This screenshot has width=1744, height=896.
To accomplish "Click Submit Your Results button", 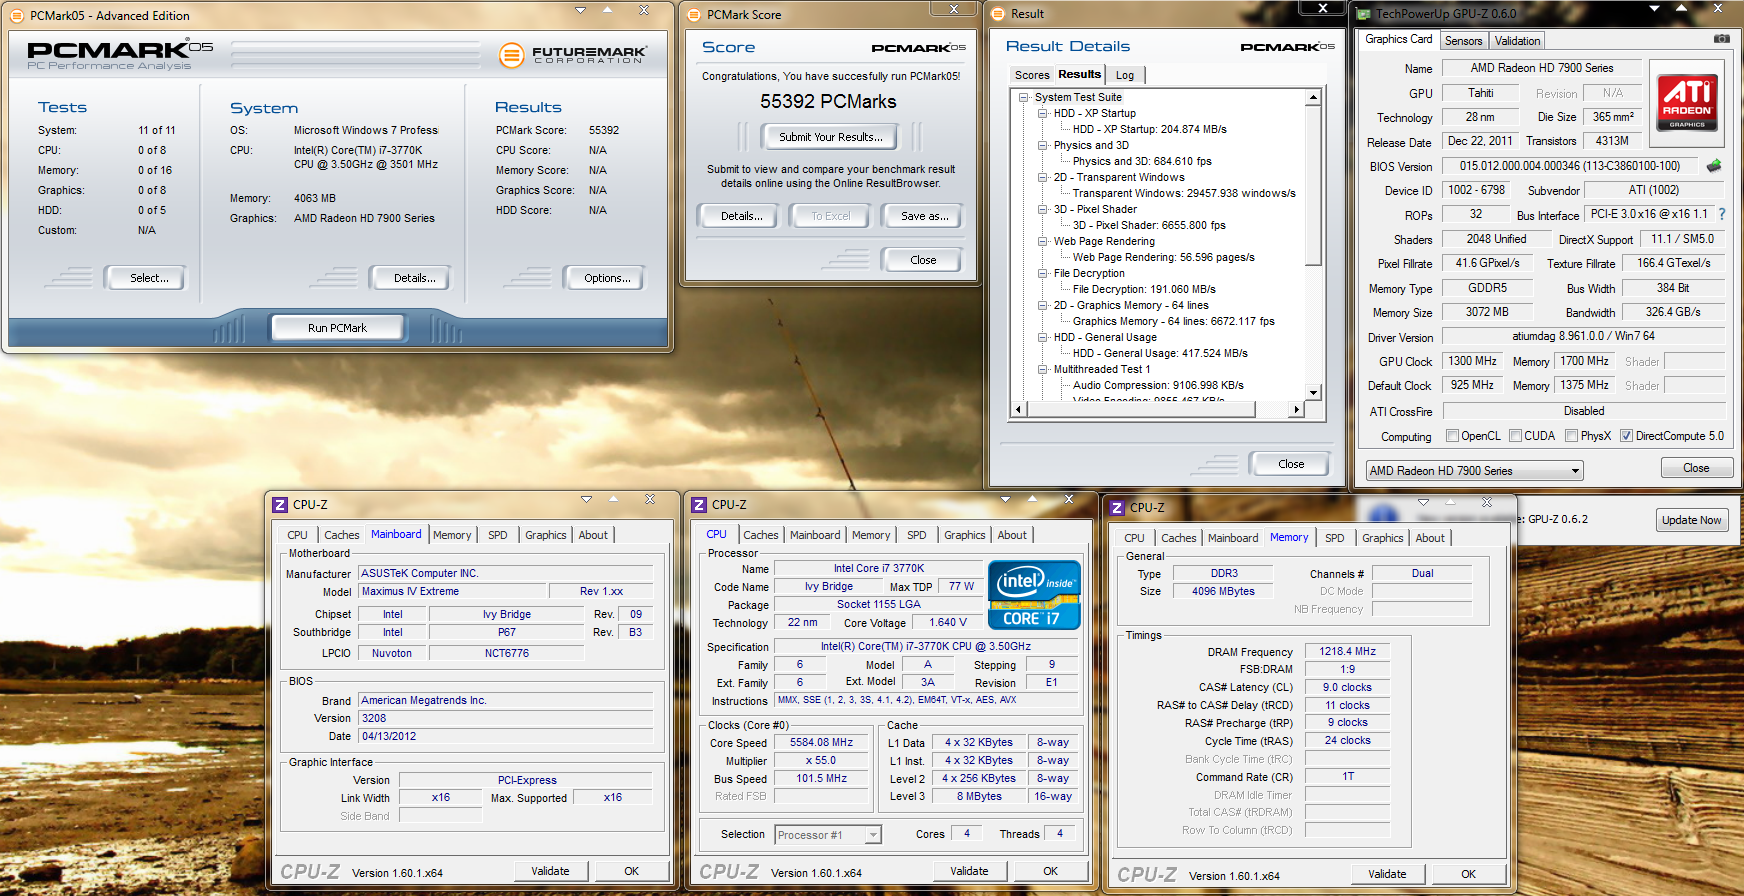I will point(830,137).
